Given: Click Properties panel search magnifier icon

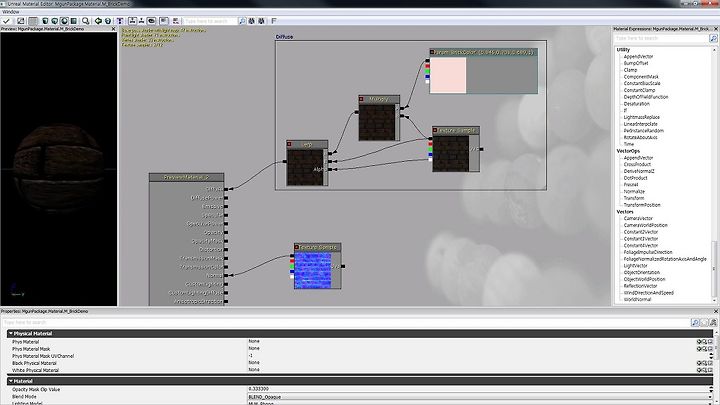Looking at the screenshot, I should (x=695, y=323).
